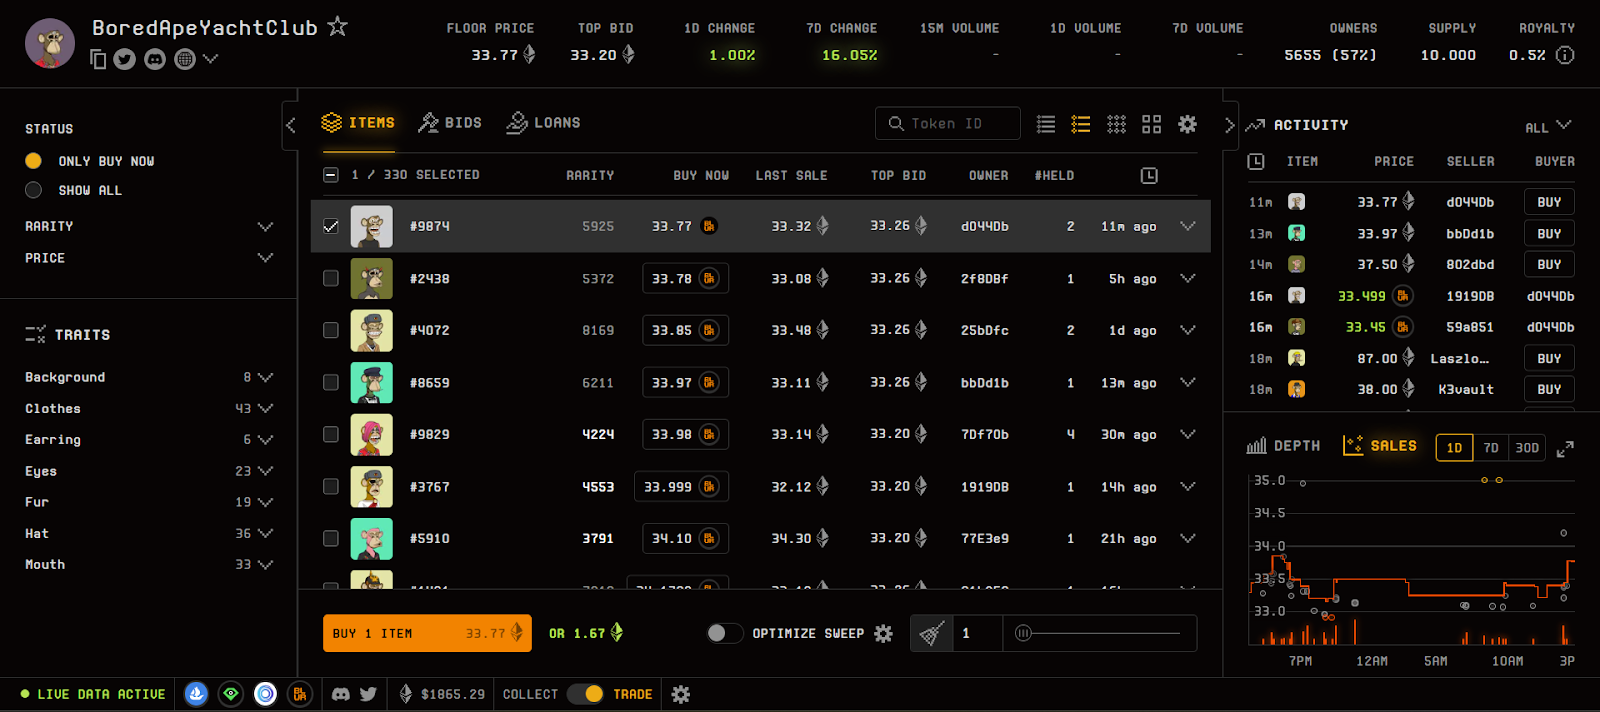Image resolution: width=1600 pixels, height=712 pixels.
Task: Uncheck item #9874
Action: [331, 227]
